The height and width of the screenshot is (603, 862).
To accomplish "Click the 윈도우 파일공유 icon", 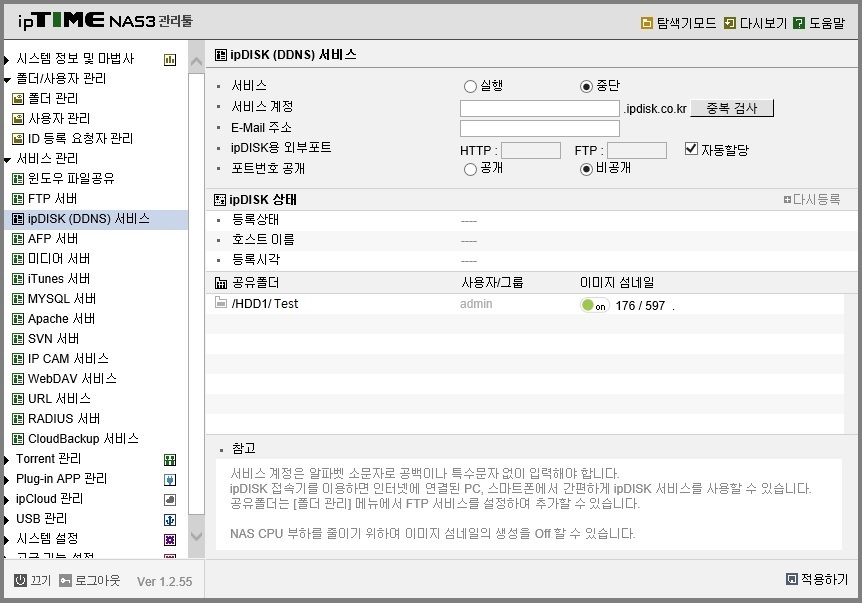I will 18,179.
